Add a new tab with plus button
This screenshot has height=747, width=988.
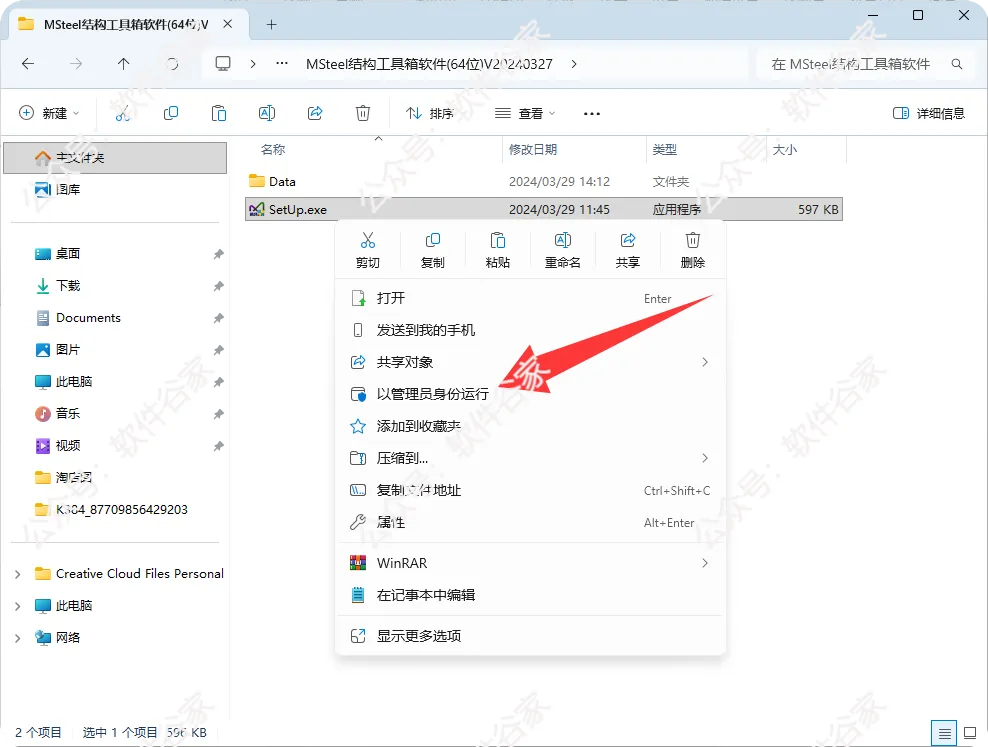coord(271,25)
